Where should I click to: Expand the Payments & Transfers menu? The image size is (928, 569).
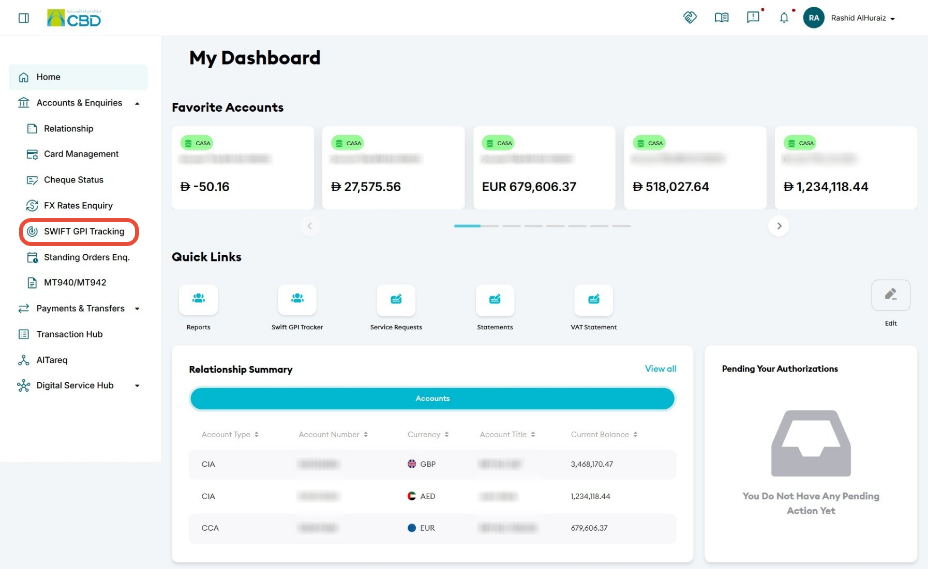pyautogui.click(x=137, y=308)
